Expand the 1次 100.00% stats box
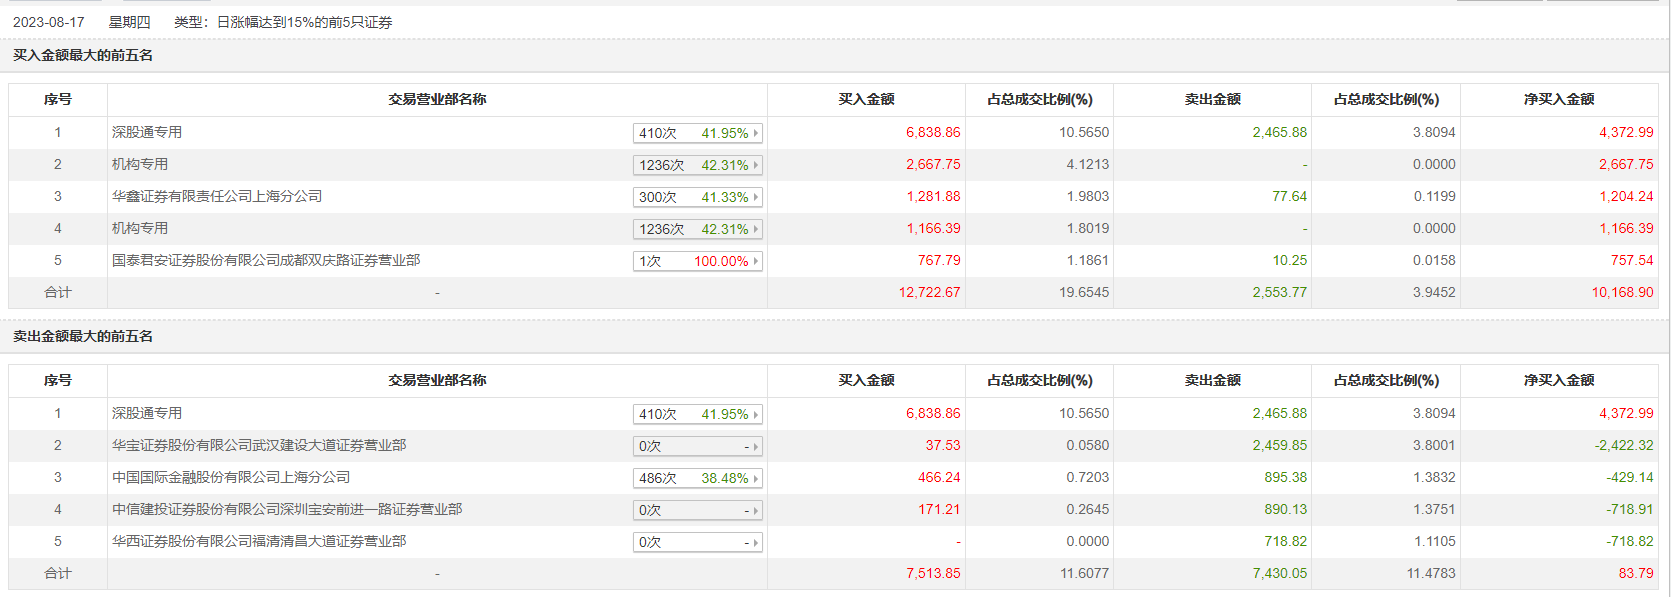The height and width of the screenshot is (597, 1671). pyautogui.click(x=697, y=261)
